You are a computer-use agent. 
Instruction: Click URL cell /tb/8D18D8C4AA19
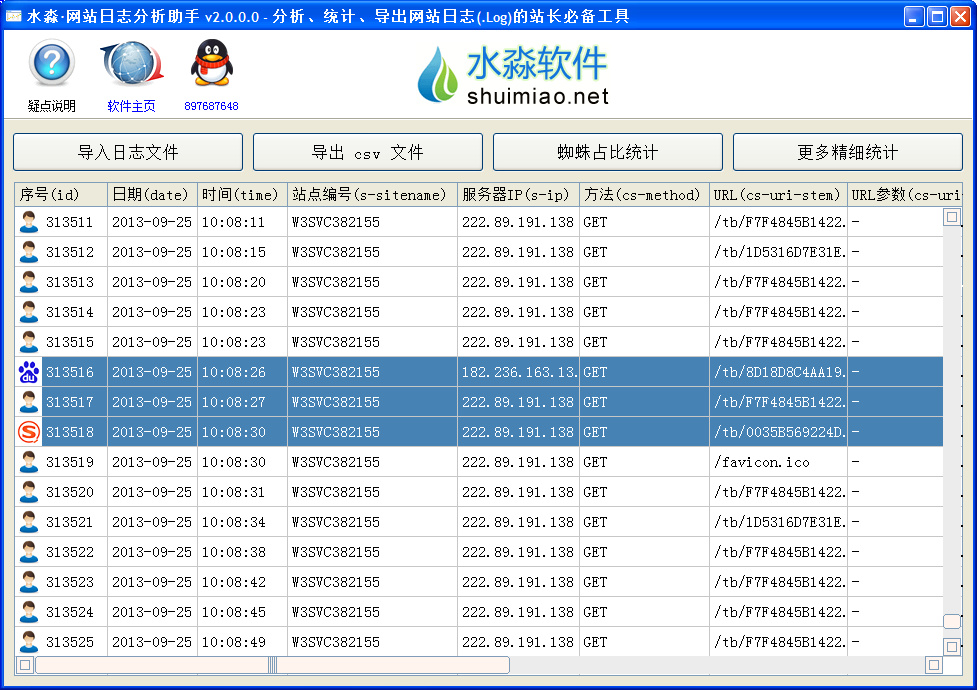(x=779, y=372)
